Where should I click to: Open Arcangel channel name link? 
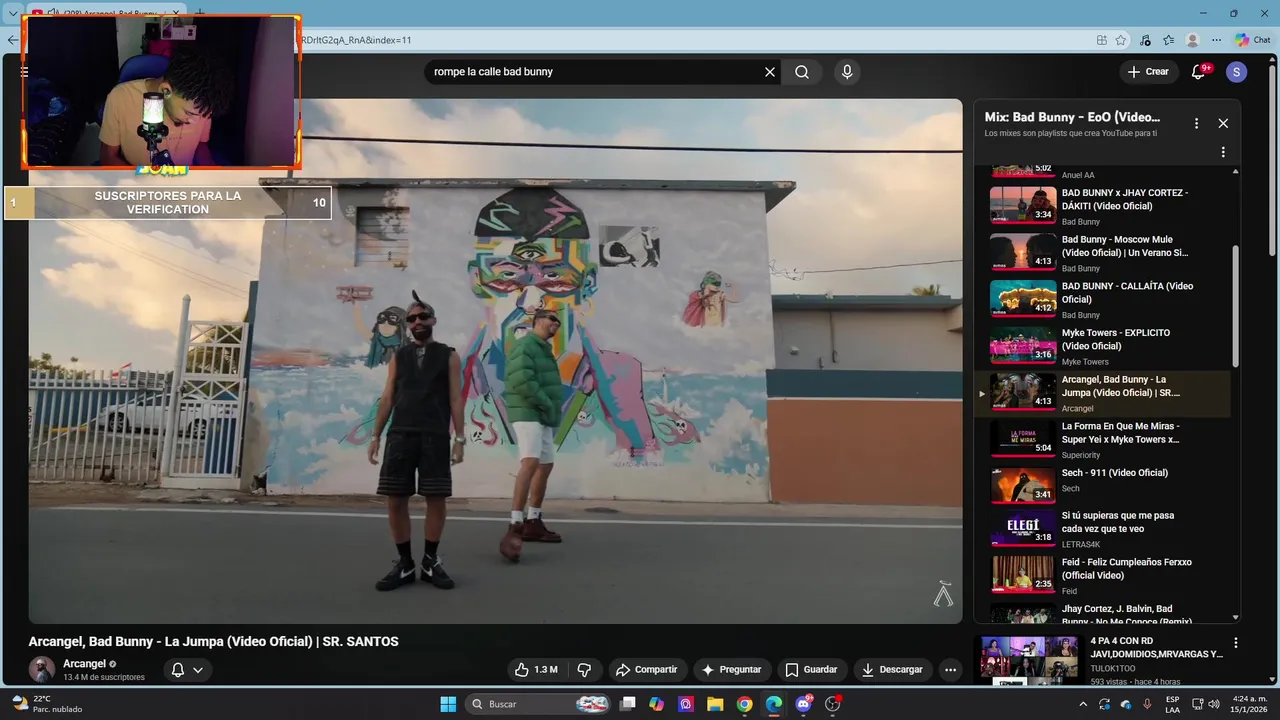[x=84, y=664]
